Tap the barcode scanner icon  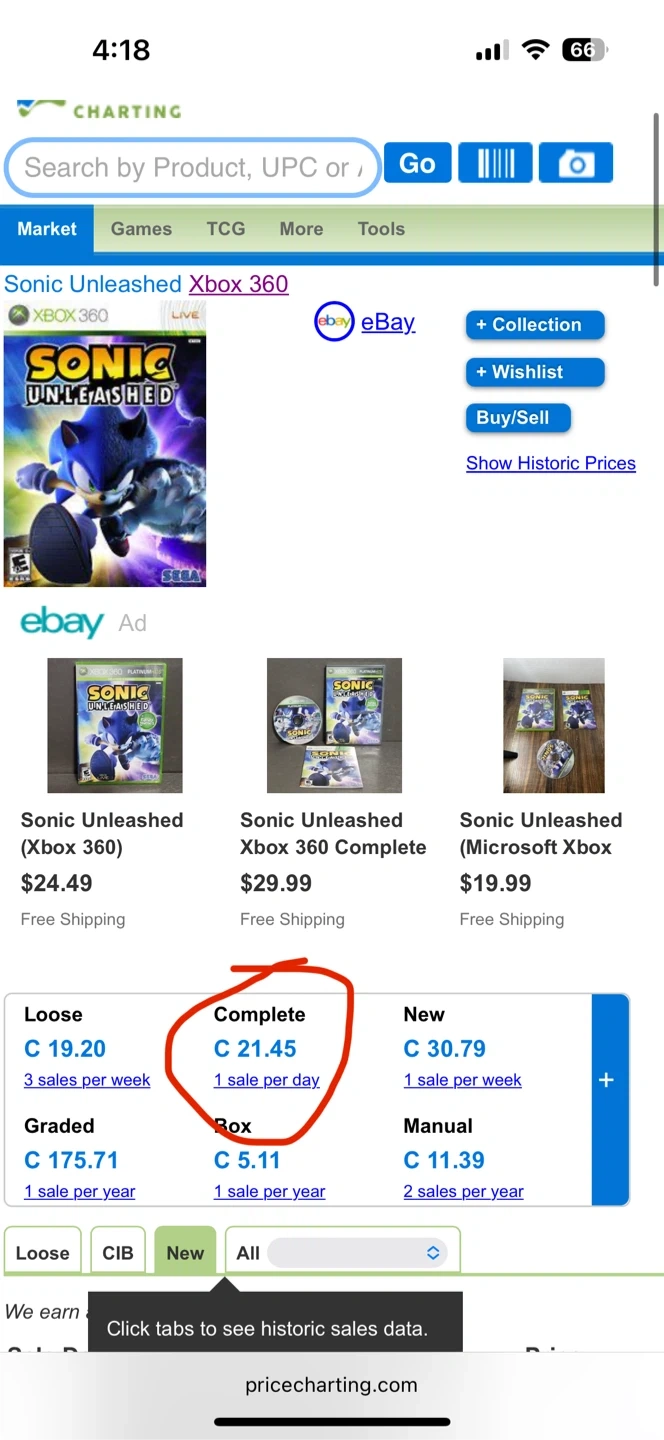tap(495, 164)
